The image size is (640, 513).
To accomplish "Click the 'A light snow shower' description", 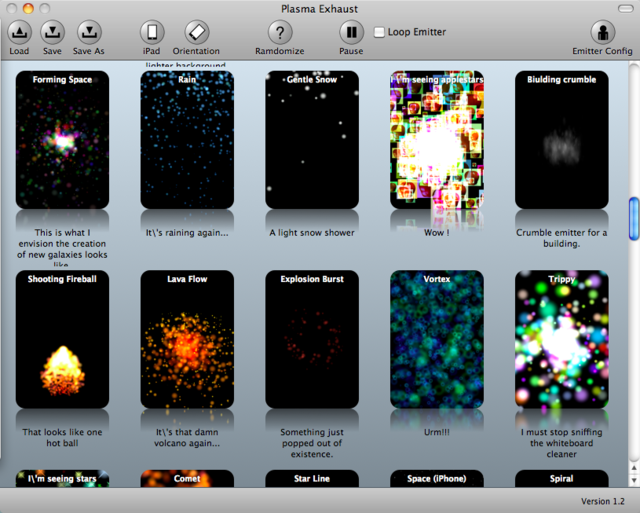I will click(312, 233).
